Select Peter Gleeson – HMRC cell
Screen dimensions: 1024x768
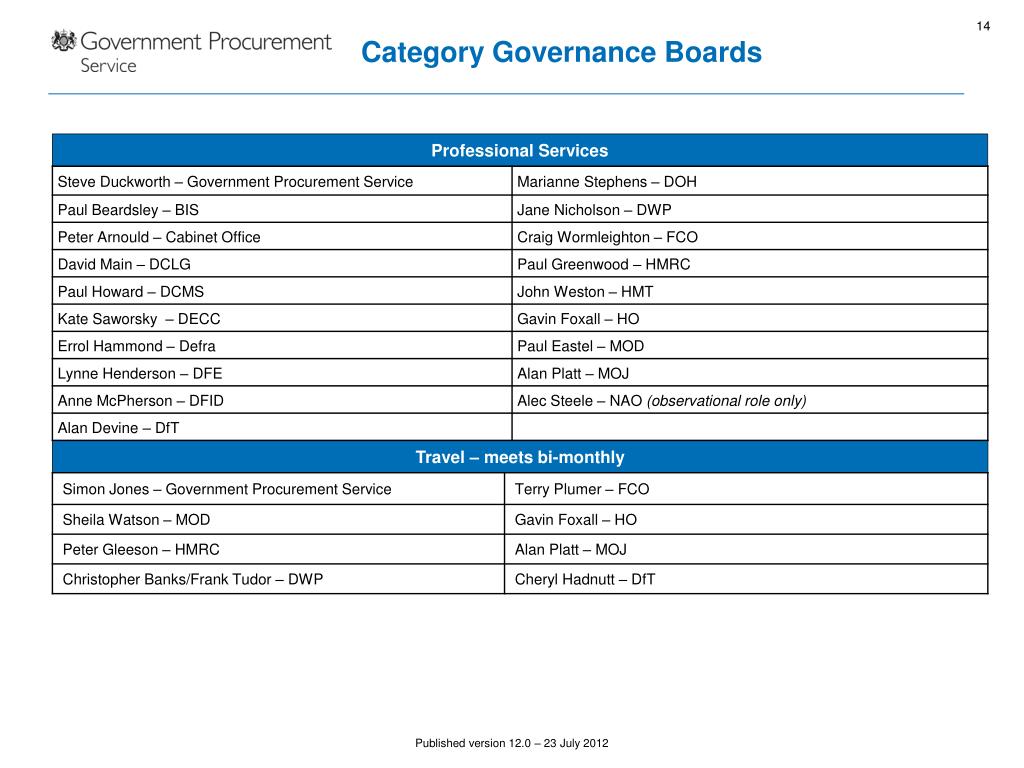pyautogui.click(x=278, y=549)
